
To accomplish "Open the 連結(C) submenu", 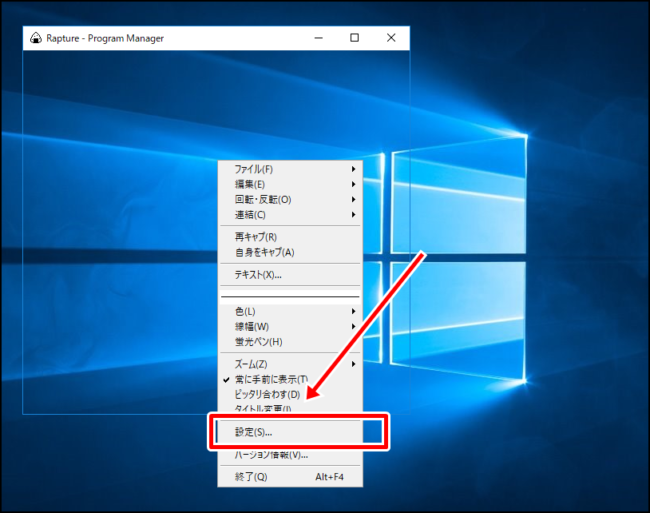I will point(290,215).
